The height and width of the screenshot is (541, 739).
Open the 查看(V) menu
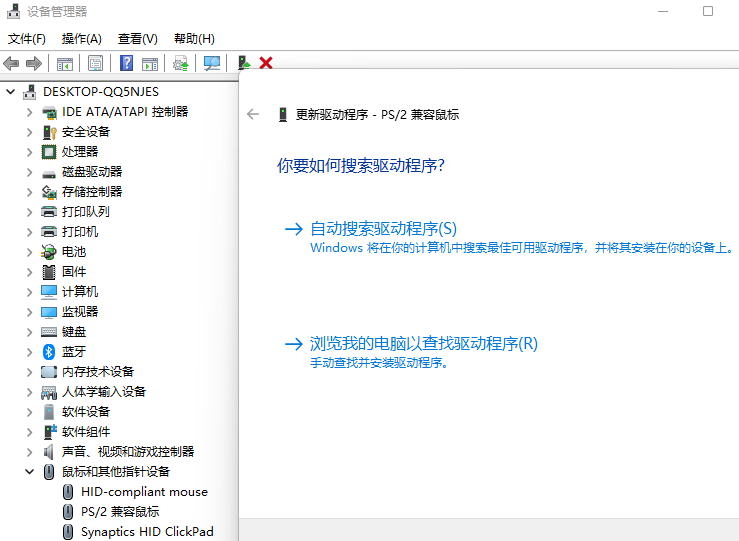(137, 38)
